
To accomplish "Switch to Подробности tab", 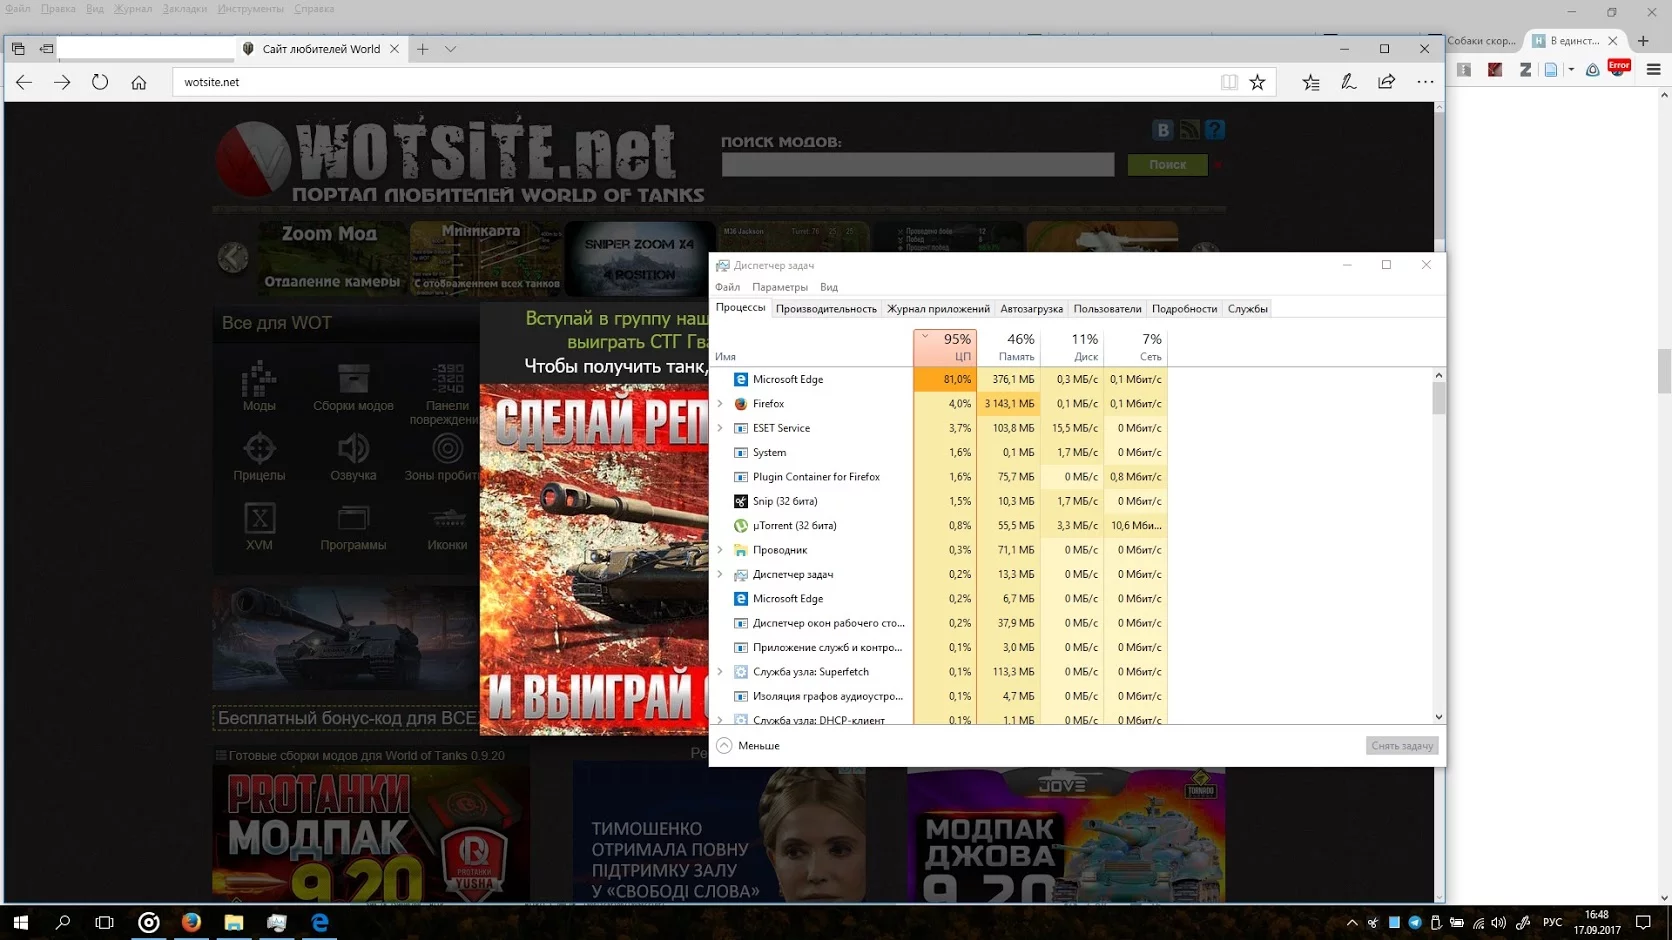I will pos(1184,309).
